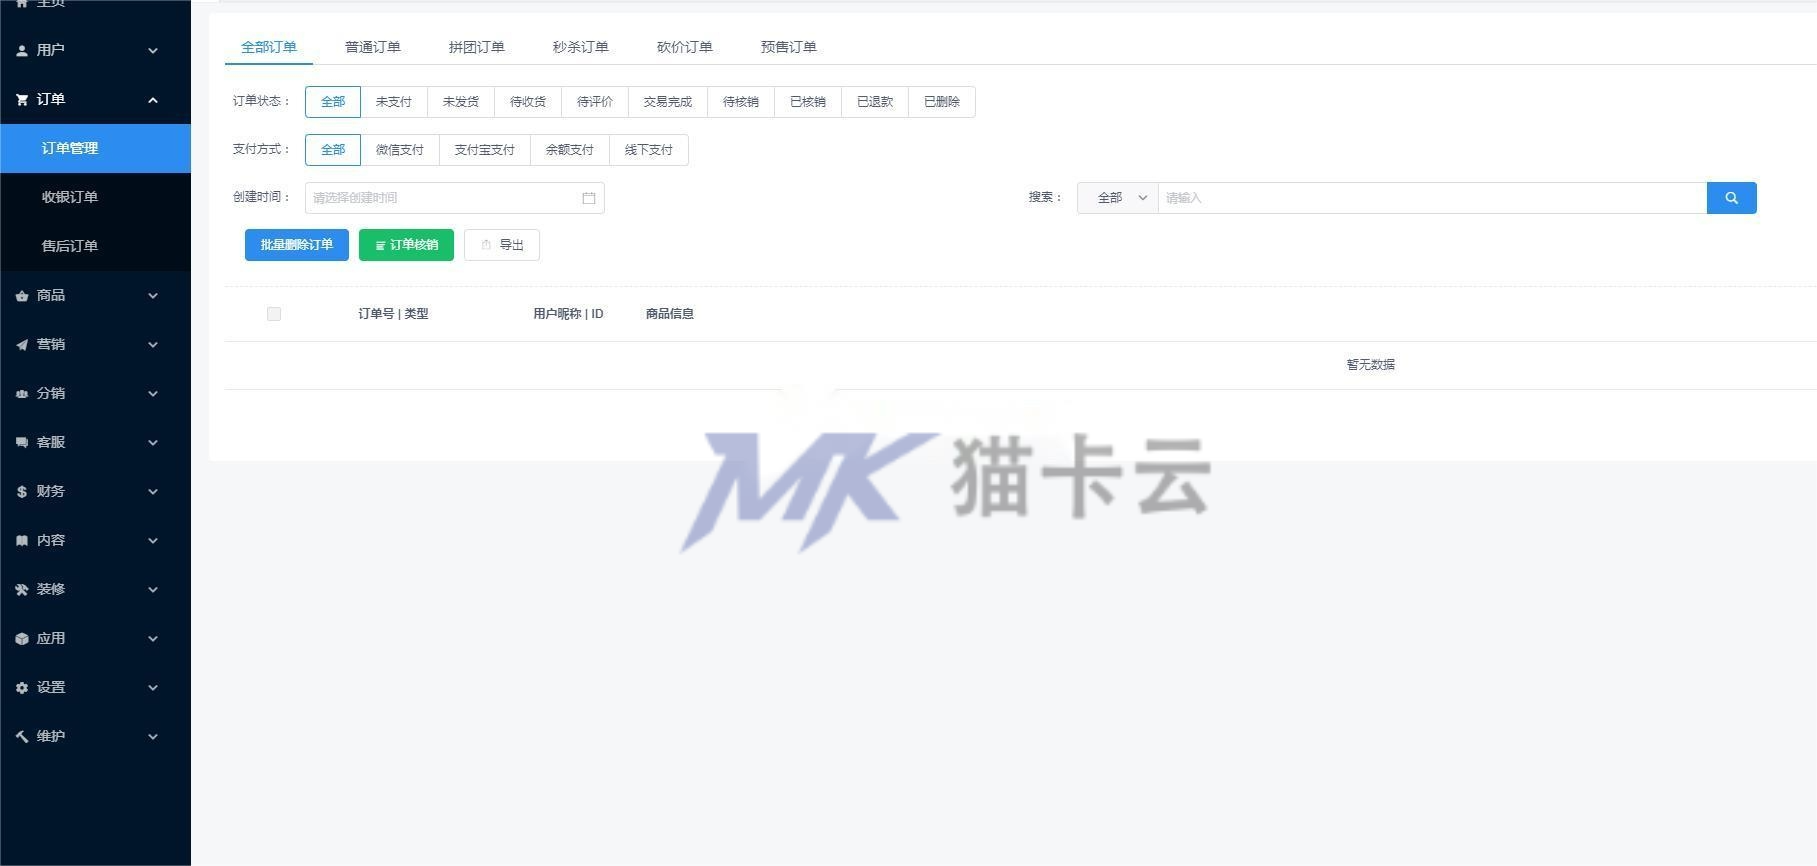
Task: Filter by 线下支付 payment method
Action: click(x=649, y=150)
